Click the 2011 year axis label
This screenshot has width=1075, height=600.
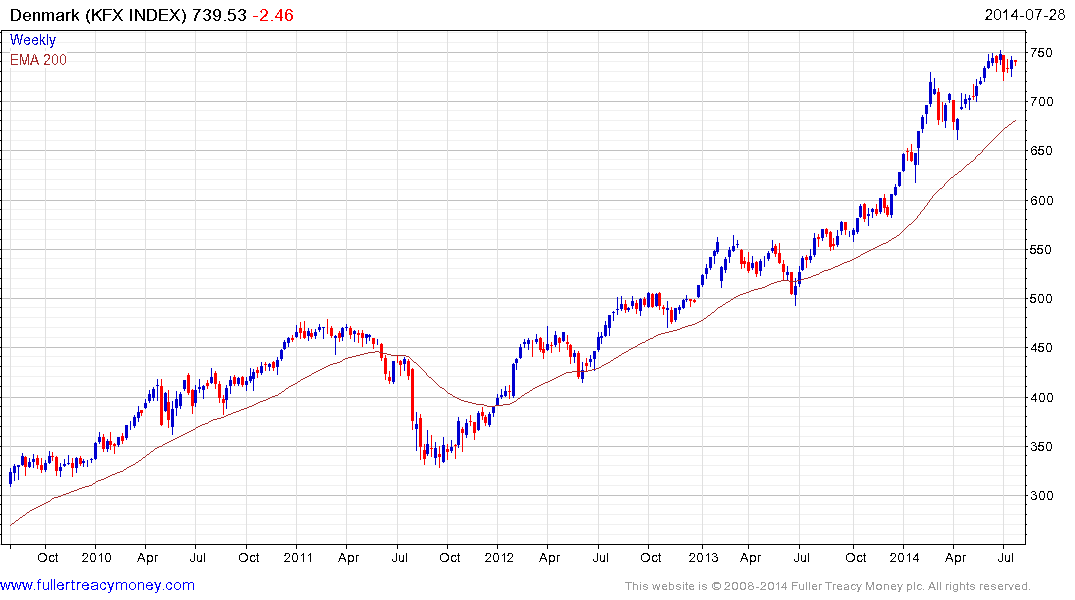298,557
